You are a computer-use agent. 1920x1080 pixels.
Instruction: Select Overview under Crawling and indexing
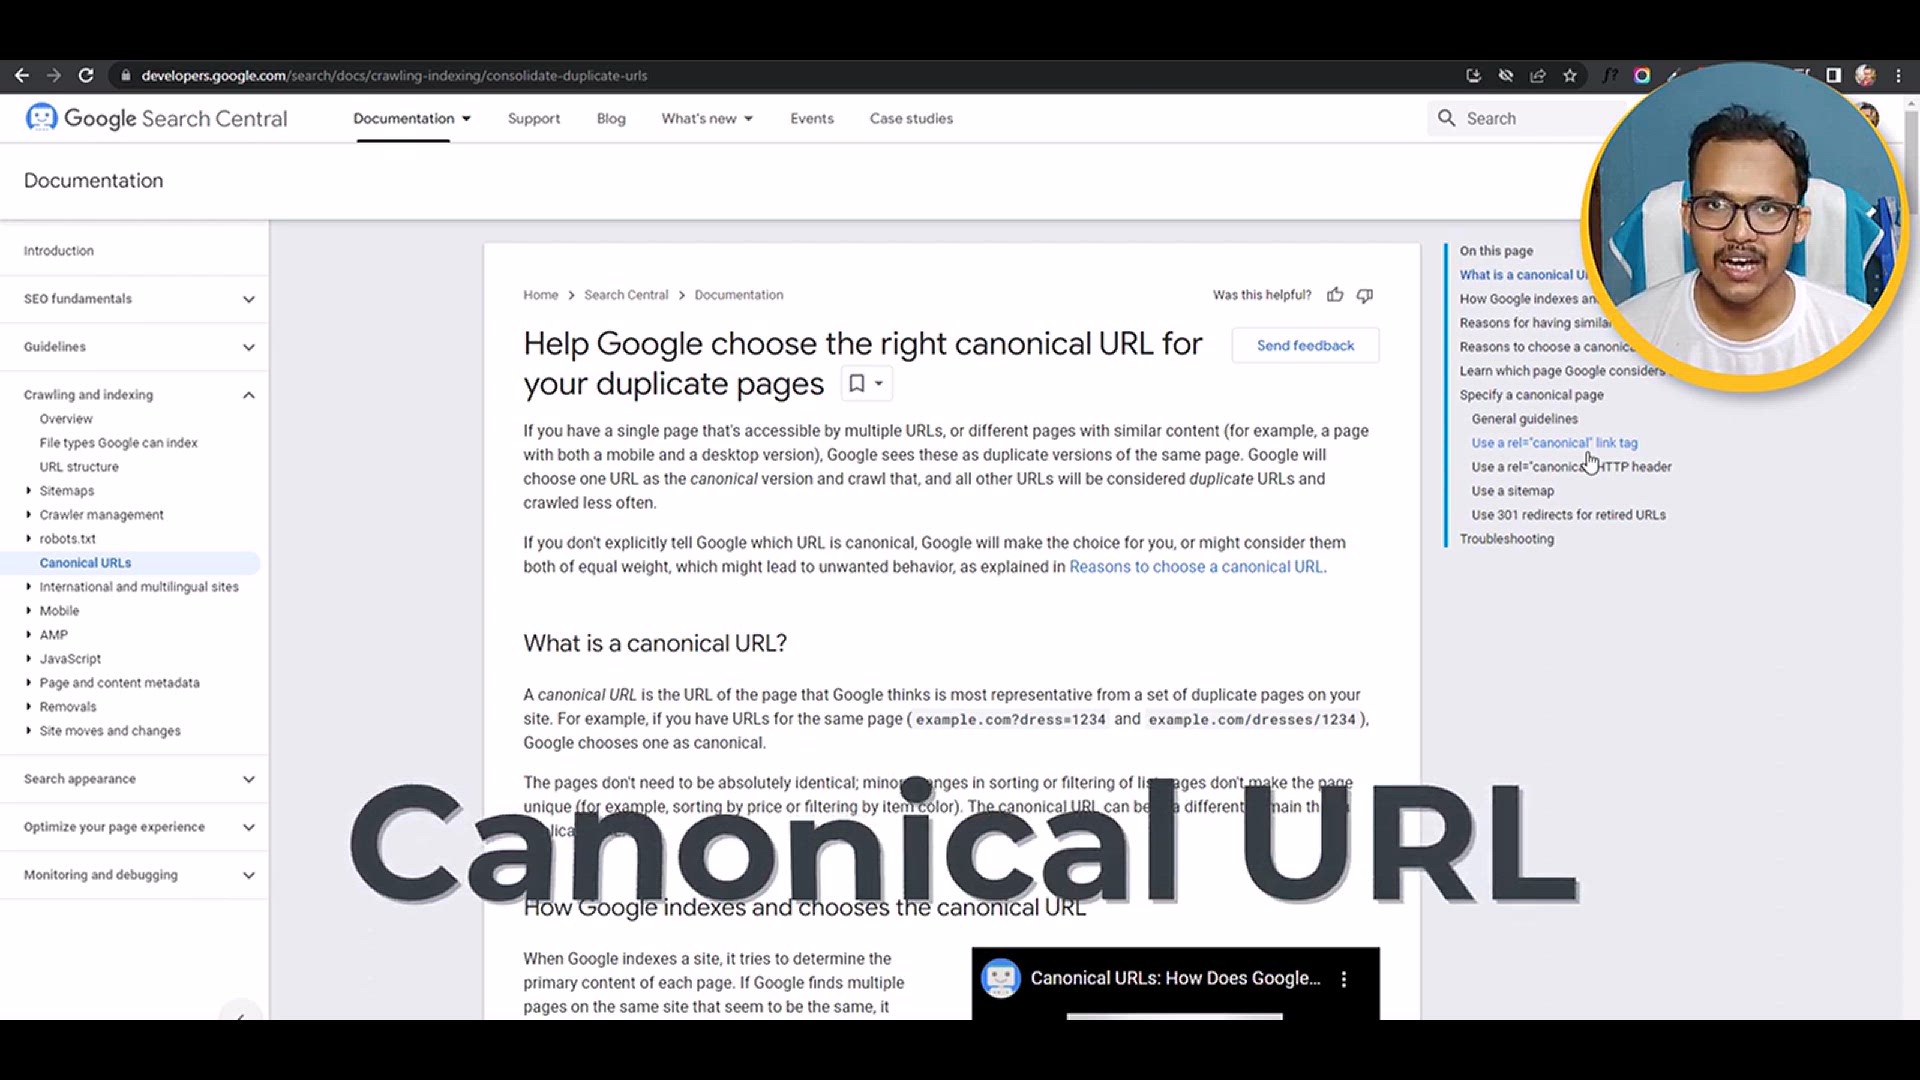point(66,419)
